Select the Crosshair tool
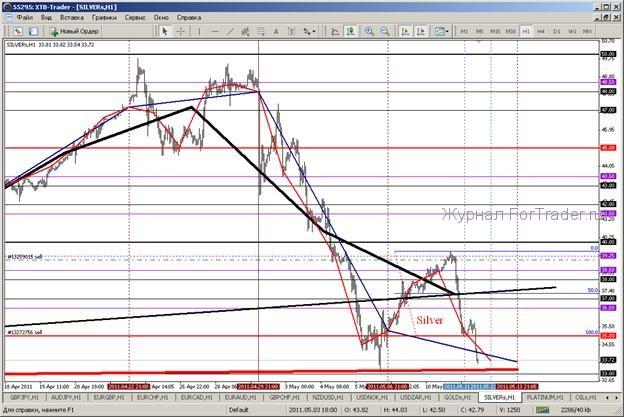 180,31
